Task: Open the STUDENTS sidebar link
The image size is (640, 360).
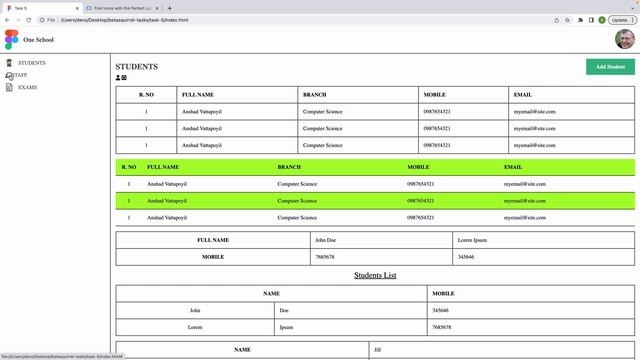Action: click(x=32, y=63)
